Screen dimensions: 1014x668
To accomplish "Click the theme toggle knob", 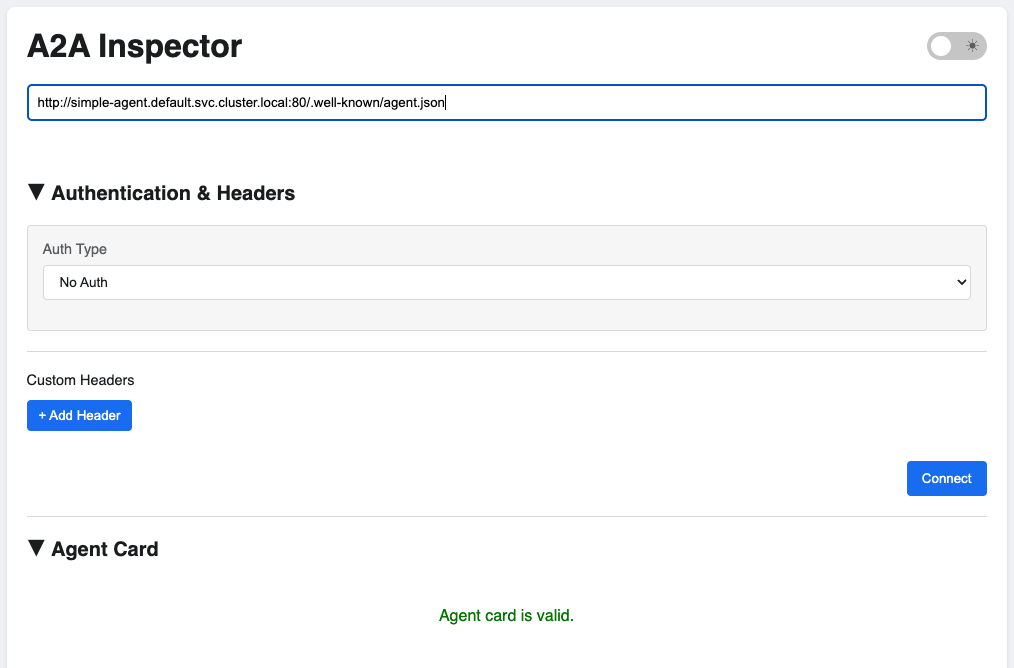I will click(941, 46).
